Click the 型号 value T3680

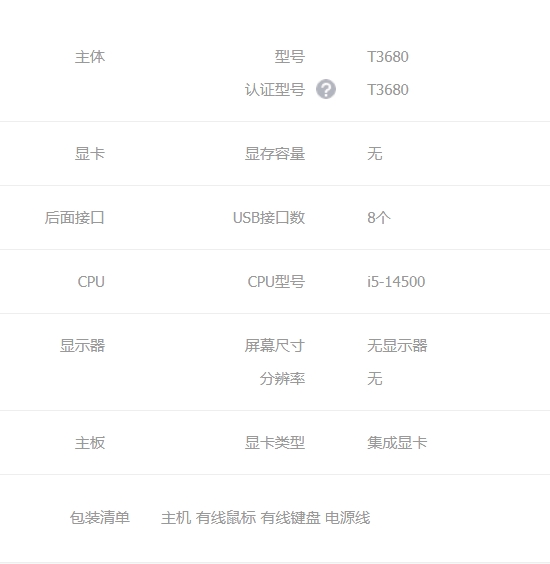[x=388, y=57]
